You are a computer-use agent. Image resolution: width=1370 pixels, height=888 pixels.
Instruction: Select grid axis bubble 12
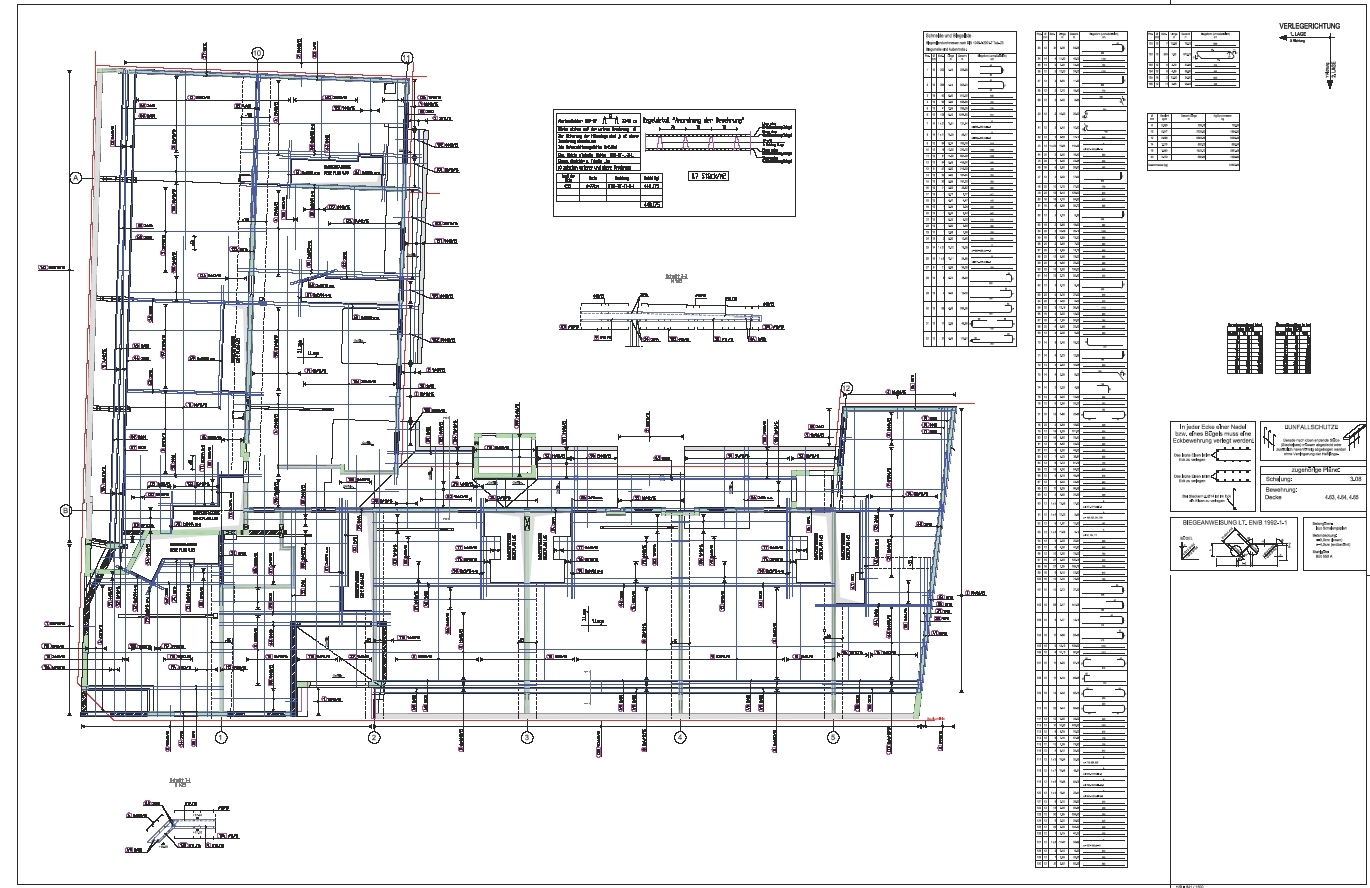pyautogui.click(x=847, y=387)
